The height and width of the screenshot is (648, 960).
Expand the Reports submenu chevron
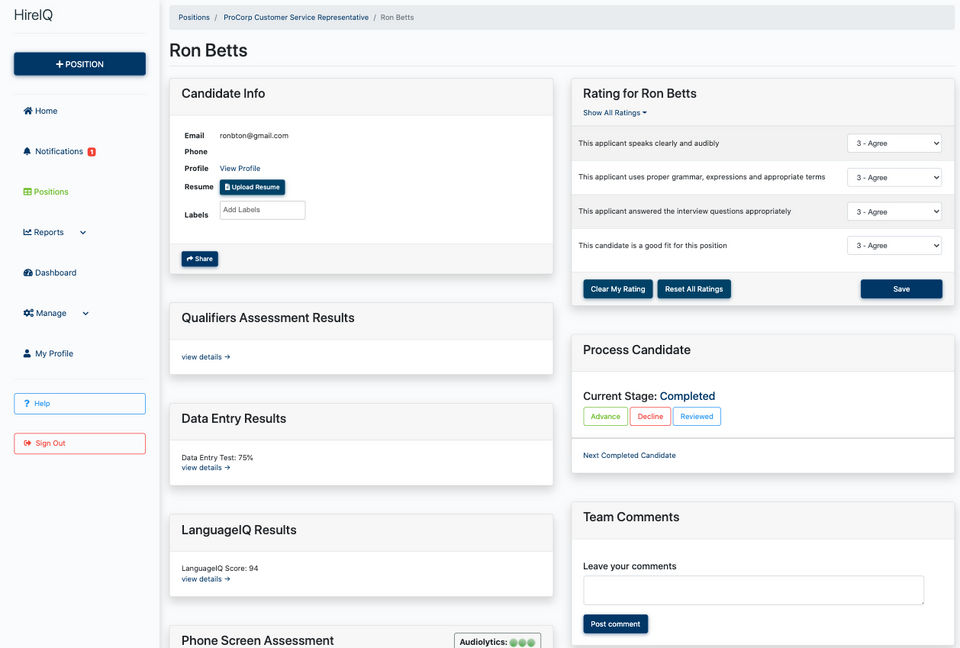[x=83, y=233]
